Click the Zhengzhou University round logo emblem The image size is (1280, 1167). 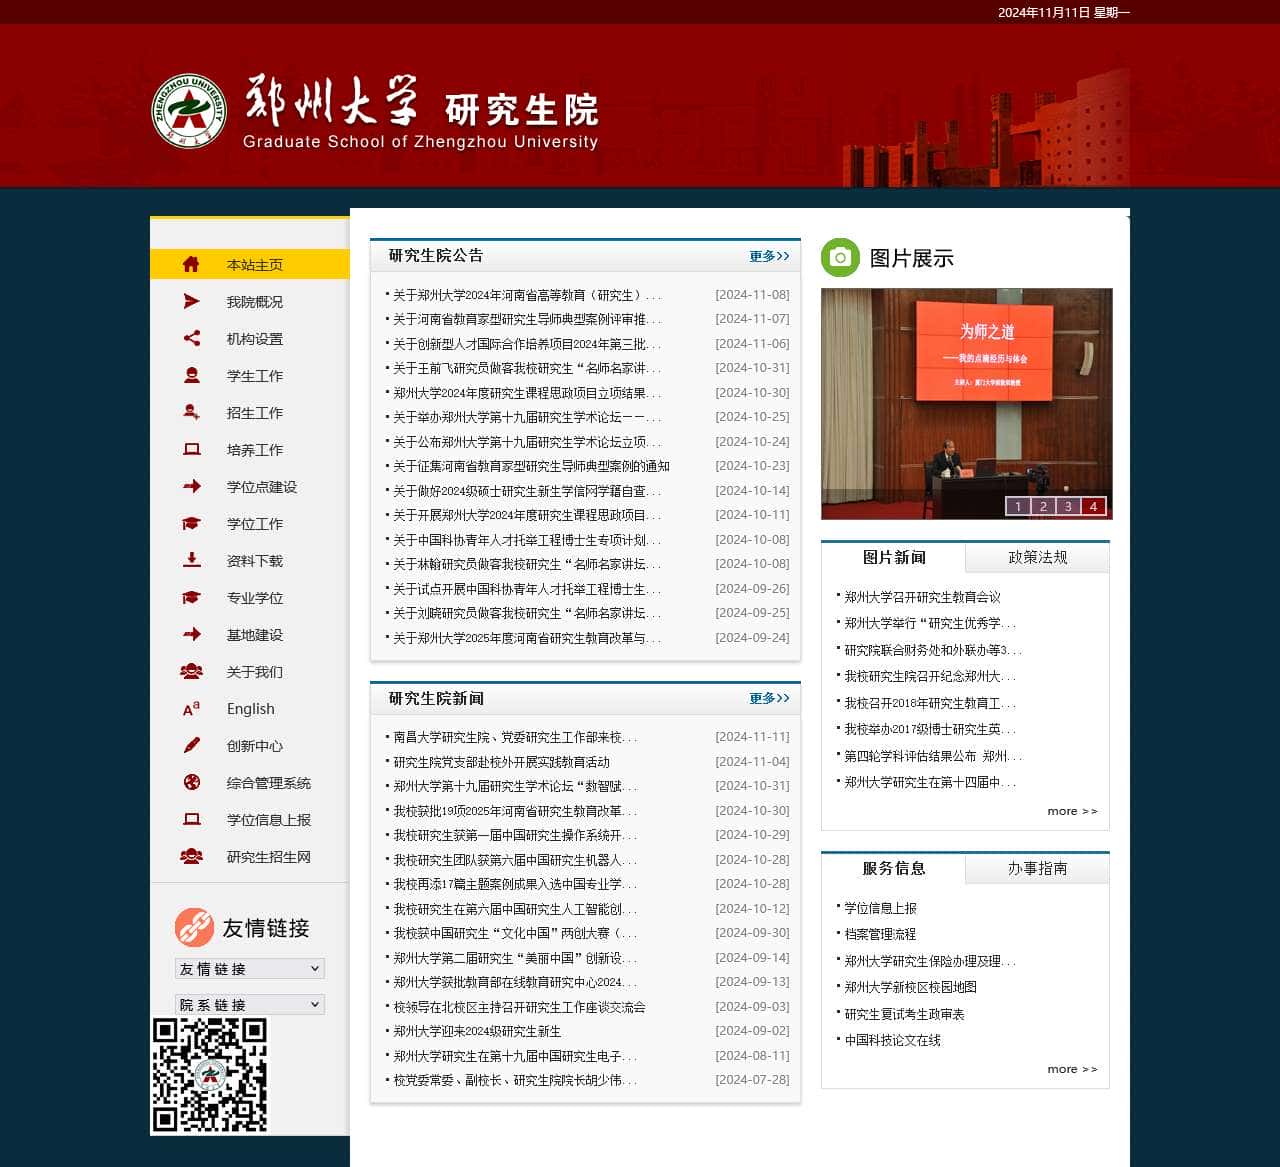[189, 112]
